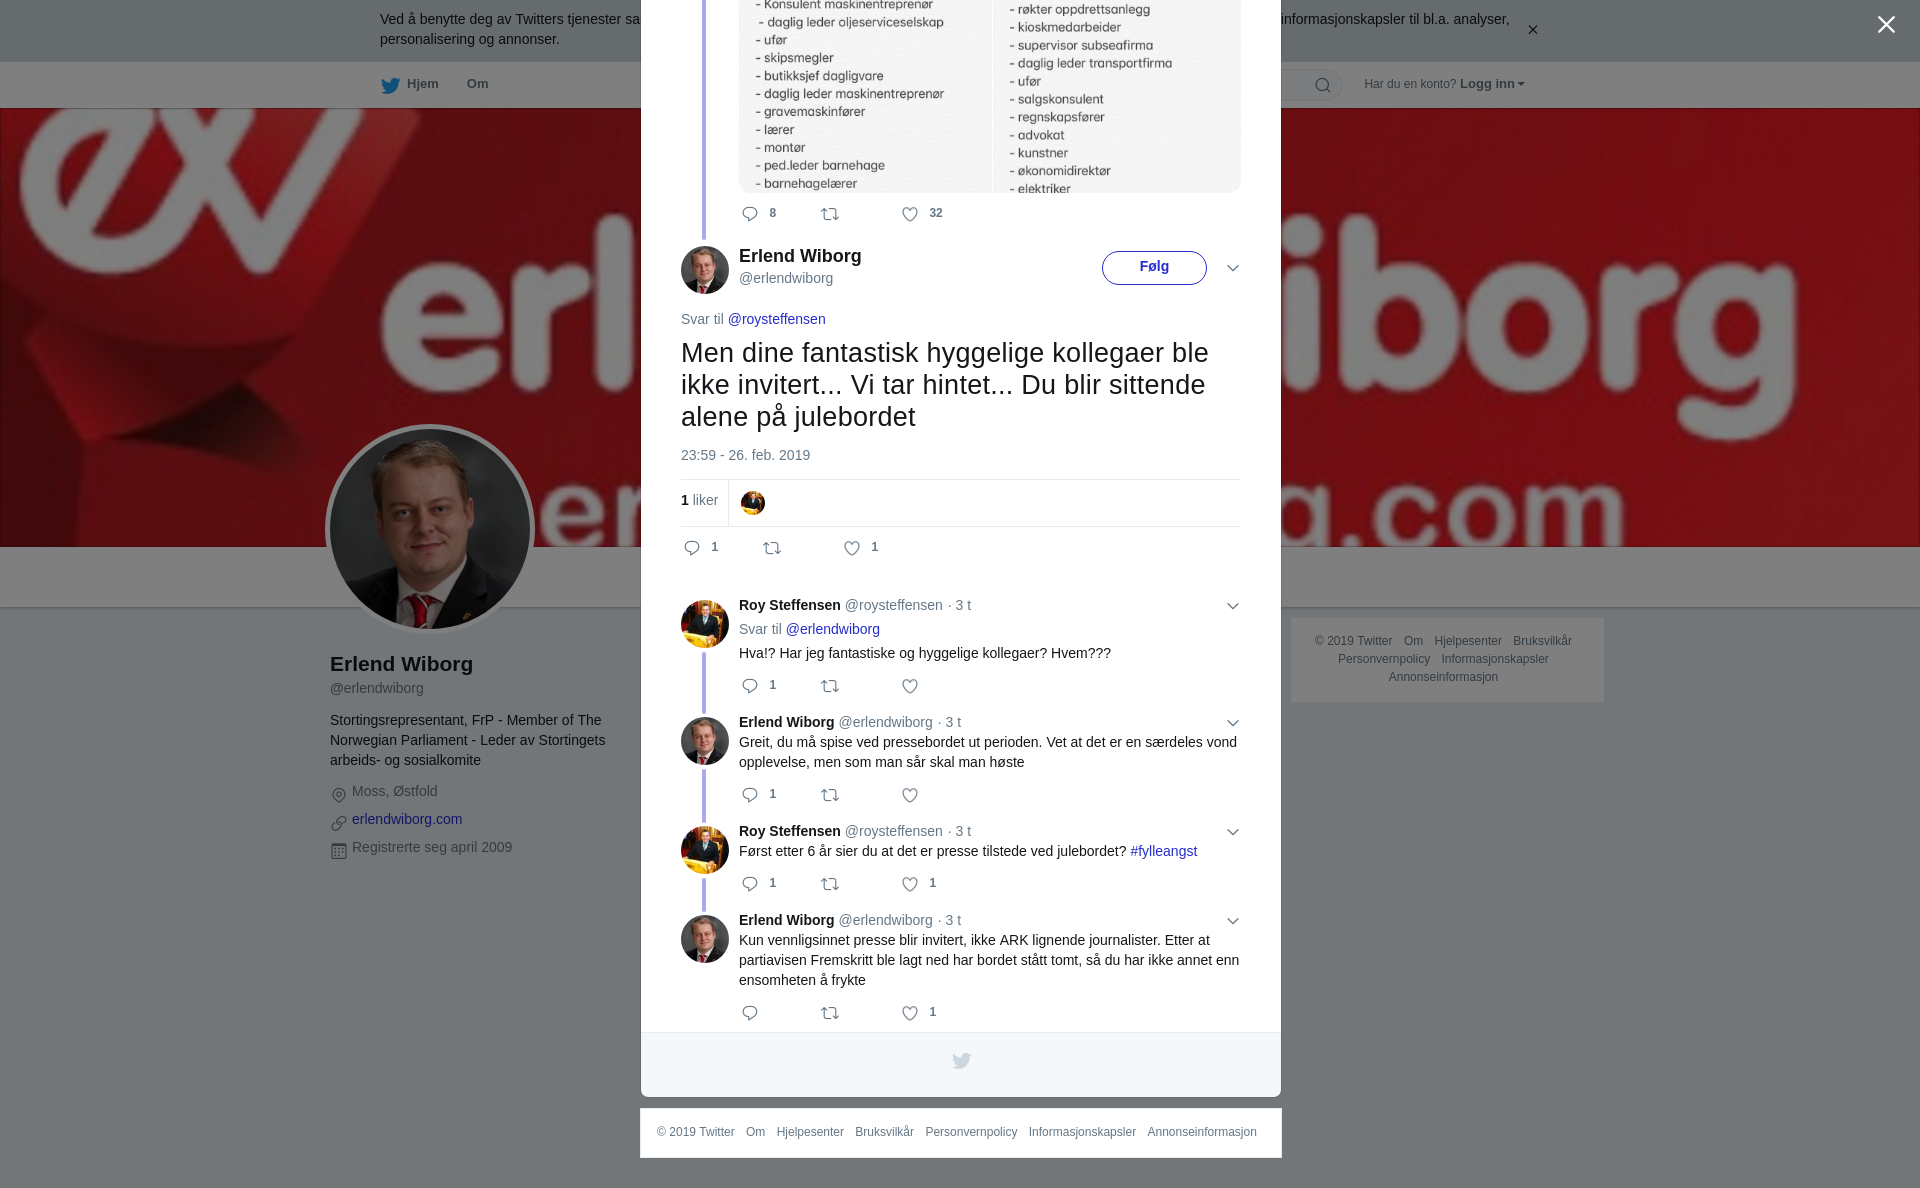The width and height of the screenshot is (1920, 1188).
Task: Like the 'Kun vennligsinnet presse' reply
Action: 910,1013
